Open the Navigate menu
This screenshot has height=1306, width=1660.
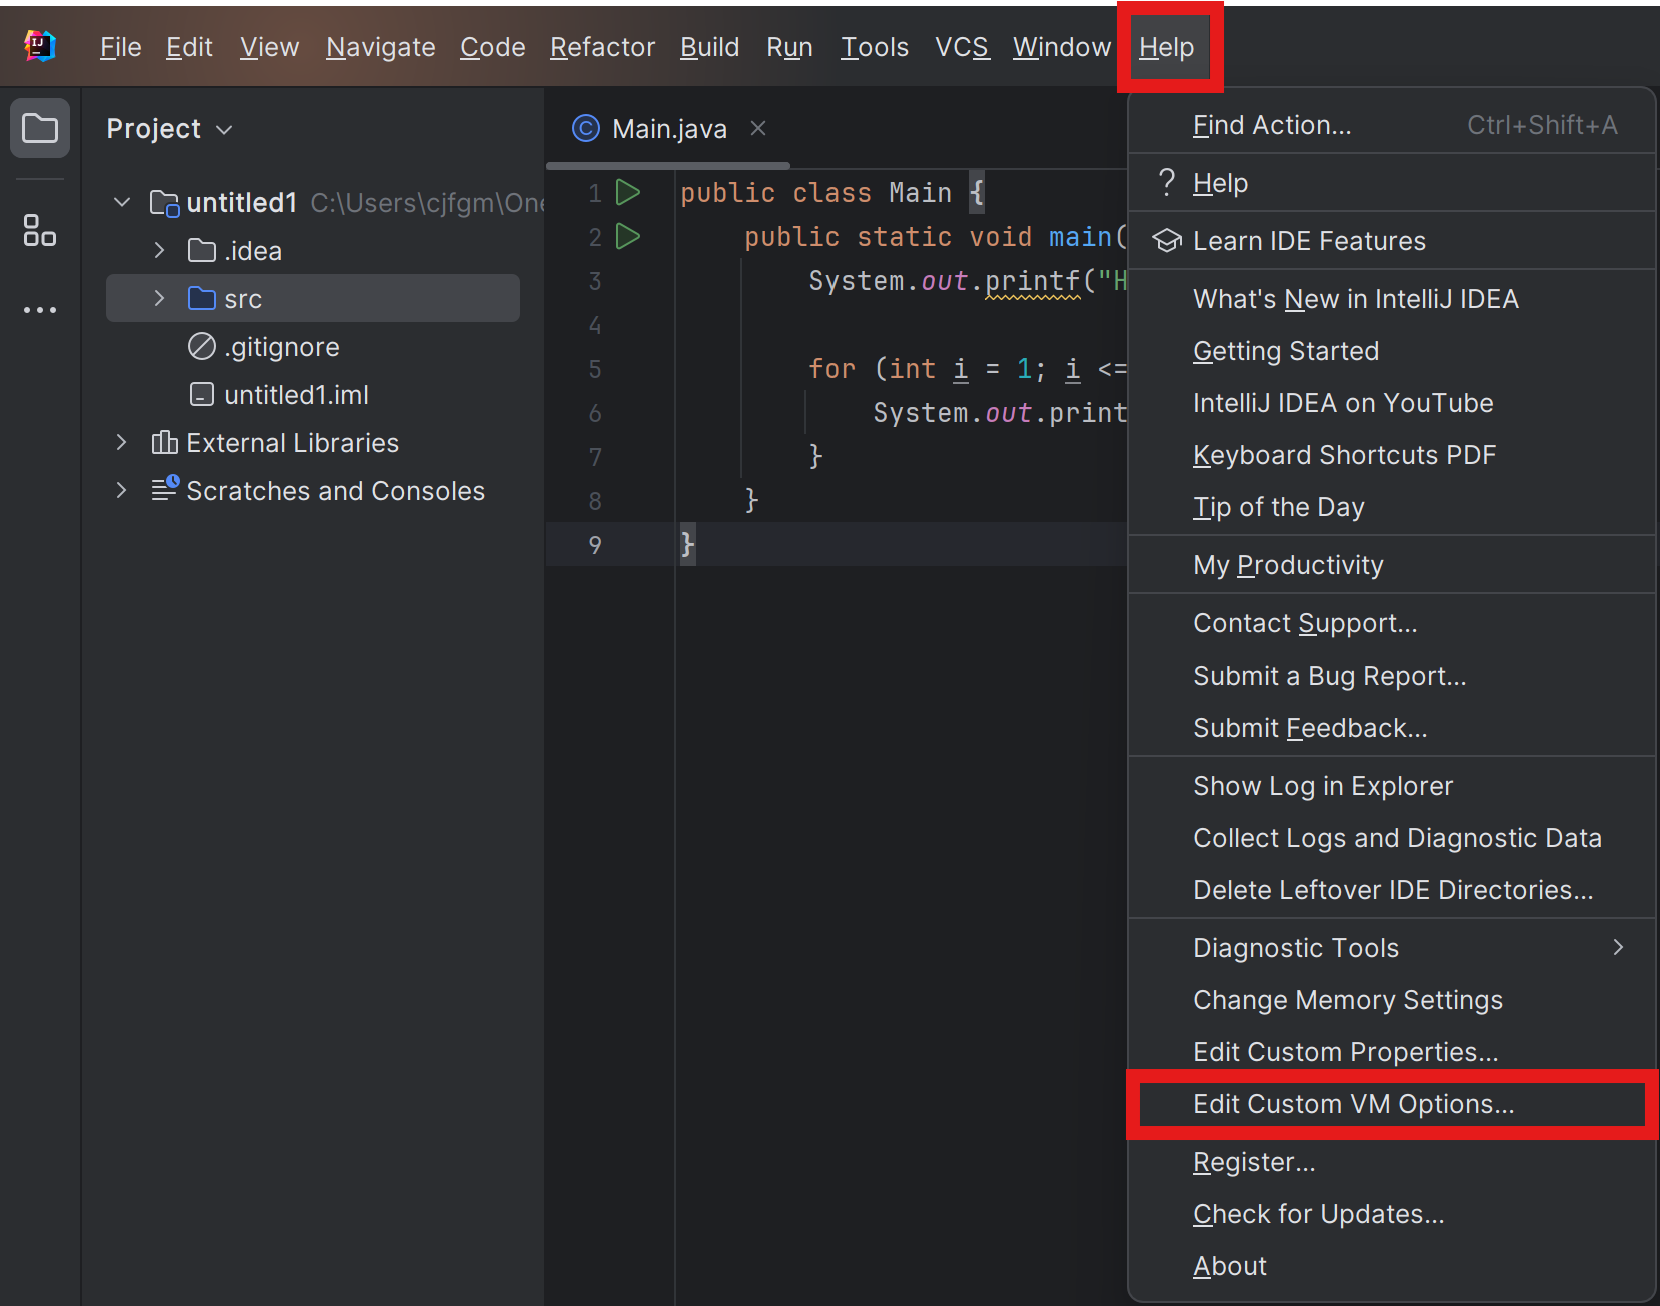click(381, 47)
